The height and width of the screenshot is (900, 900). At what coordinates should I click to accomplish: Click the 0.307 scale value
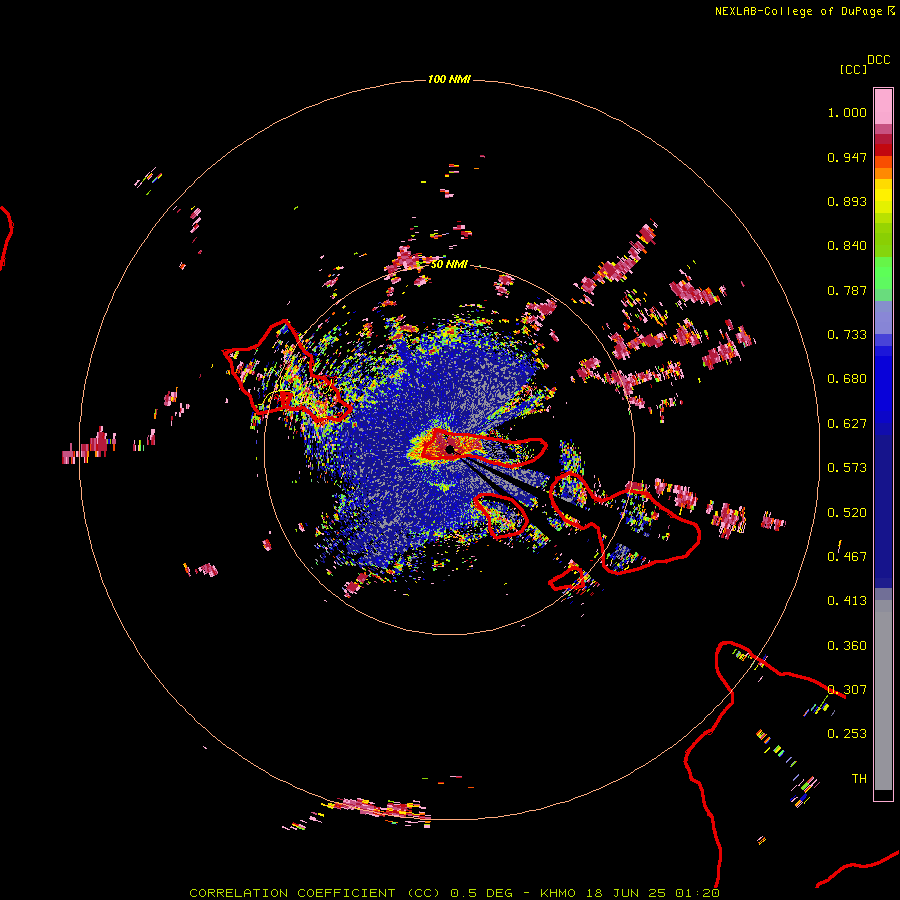pyautogui.click(x=847, y=690)
